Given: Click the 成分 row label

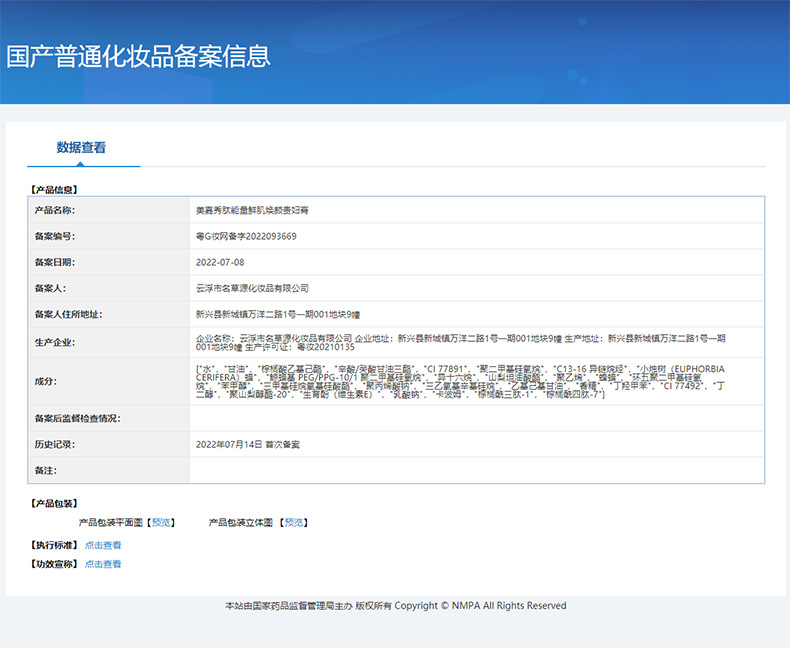Looking at the screenshot, I should pos(46,381).
